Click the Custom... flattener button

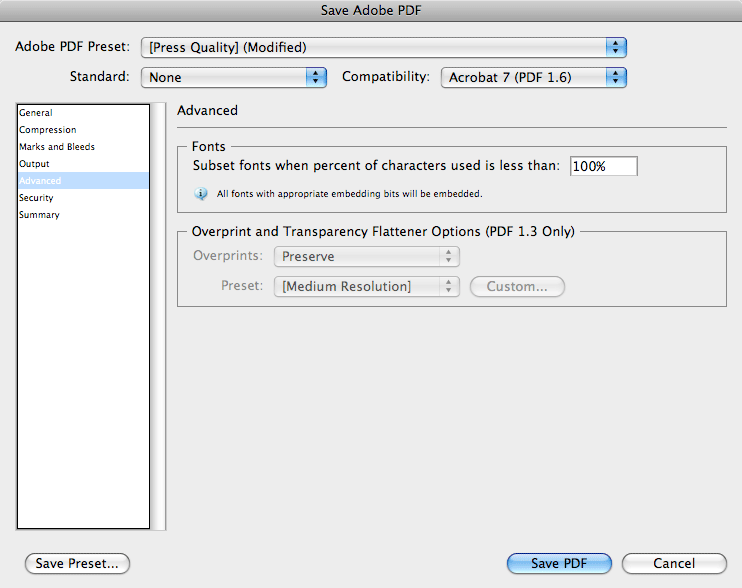click(x=517, y=286)
